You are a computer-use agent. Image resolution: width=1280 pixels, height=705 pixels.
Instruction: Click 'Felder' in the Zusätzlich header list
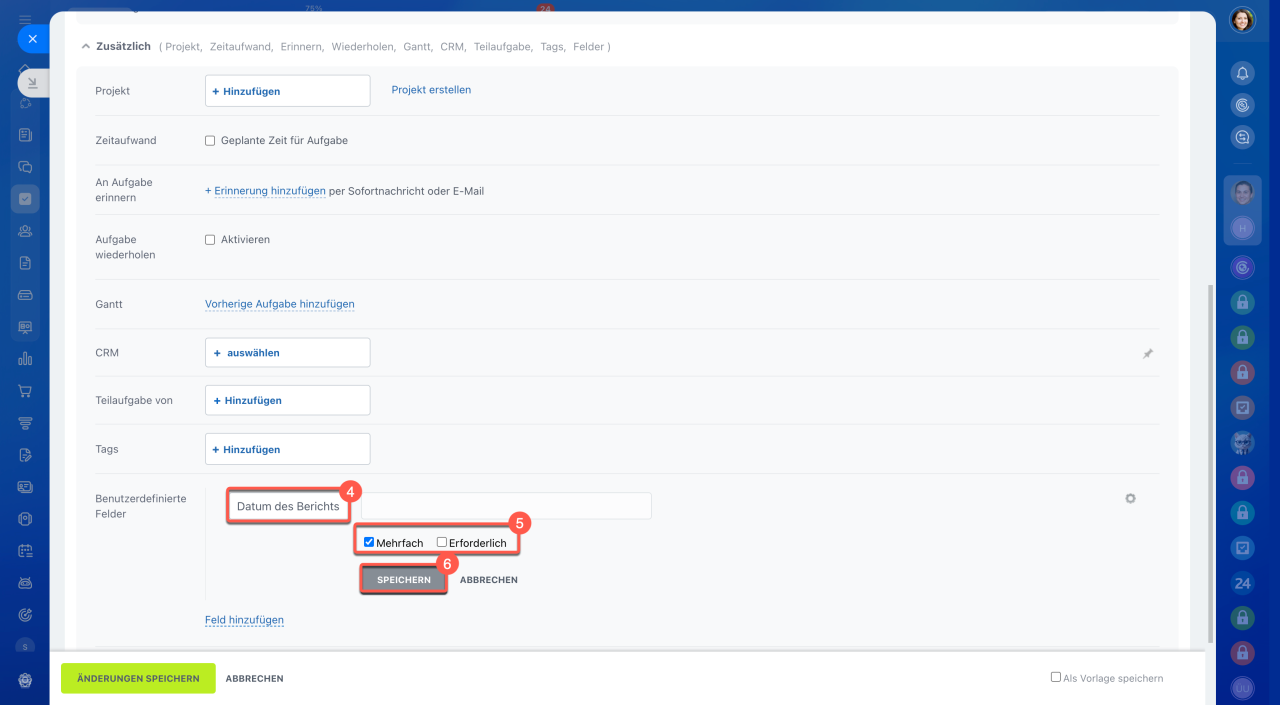(x=588, y=47)
